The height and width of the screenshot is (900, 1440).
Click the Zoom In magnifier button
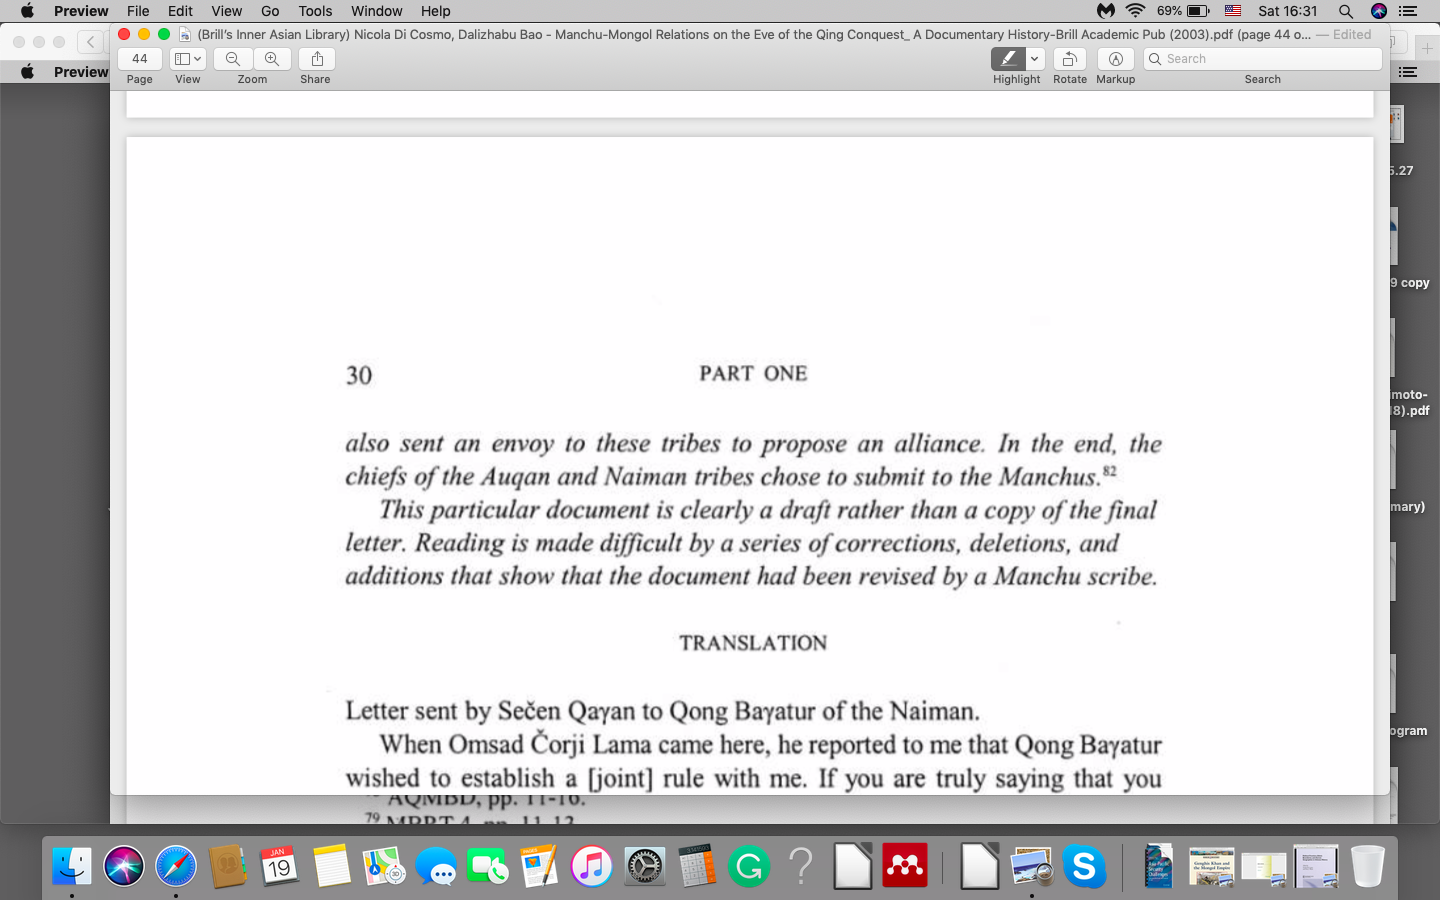[272, 59]
